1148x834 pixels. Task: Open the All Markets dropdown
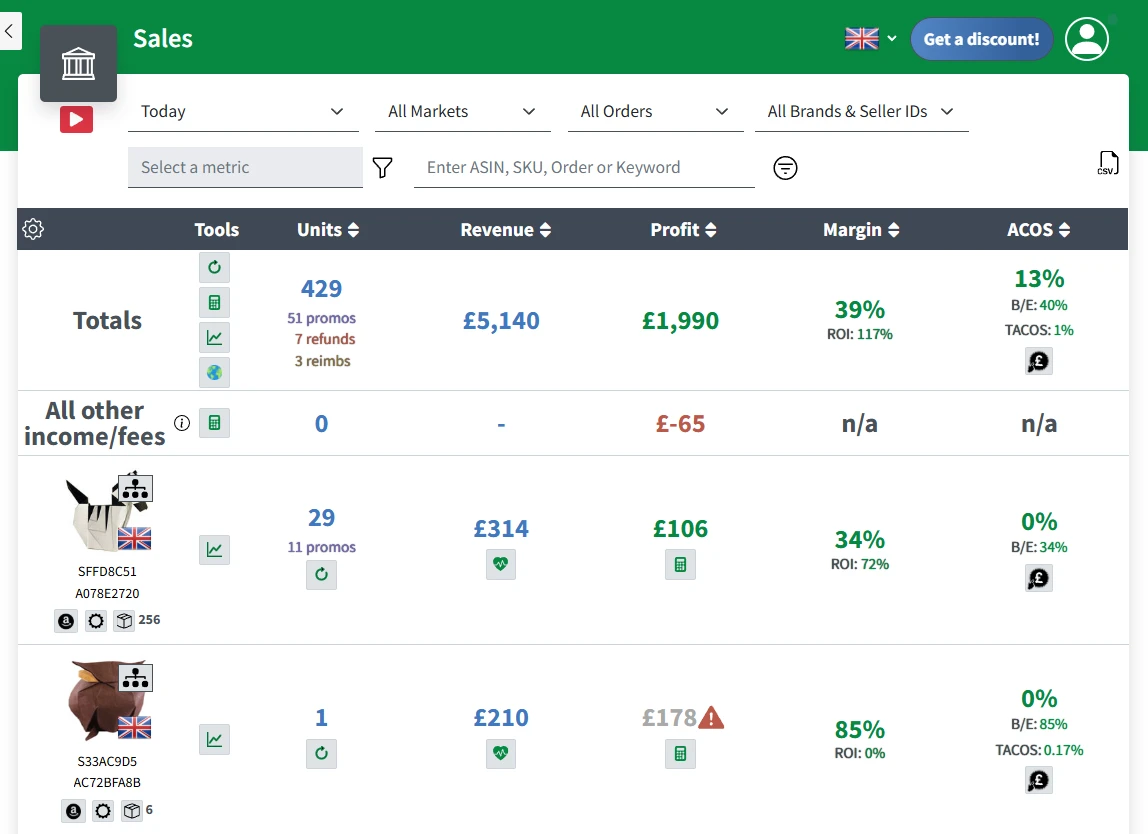(x=463, y=111)
